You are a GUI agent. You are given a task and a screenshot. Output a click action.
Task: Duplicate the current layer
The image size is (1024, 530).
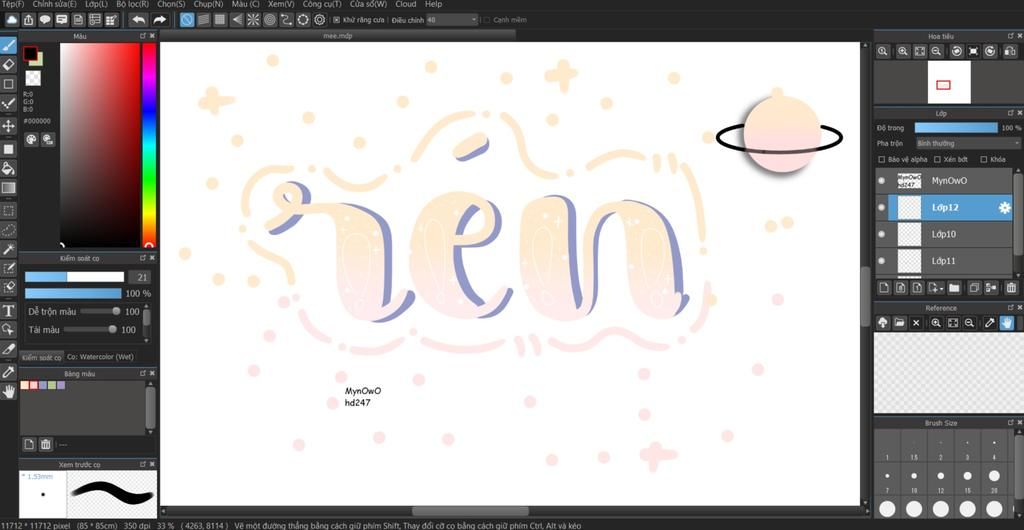[974, 287]
